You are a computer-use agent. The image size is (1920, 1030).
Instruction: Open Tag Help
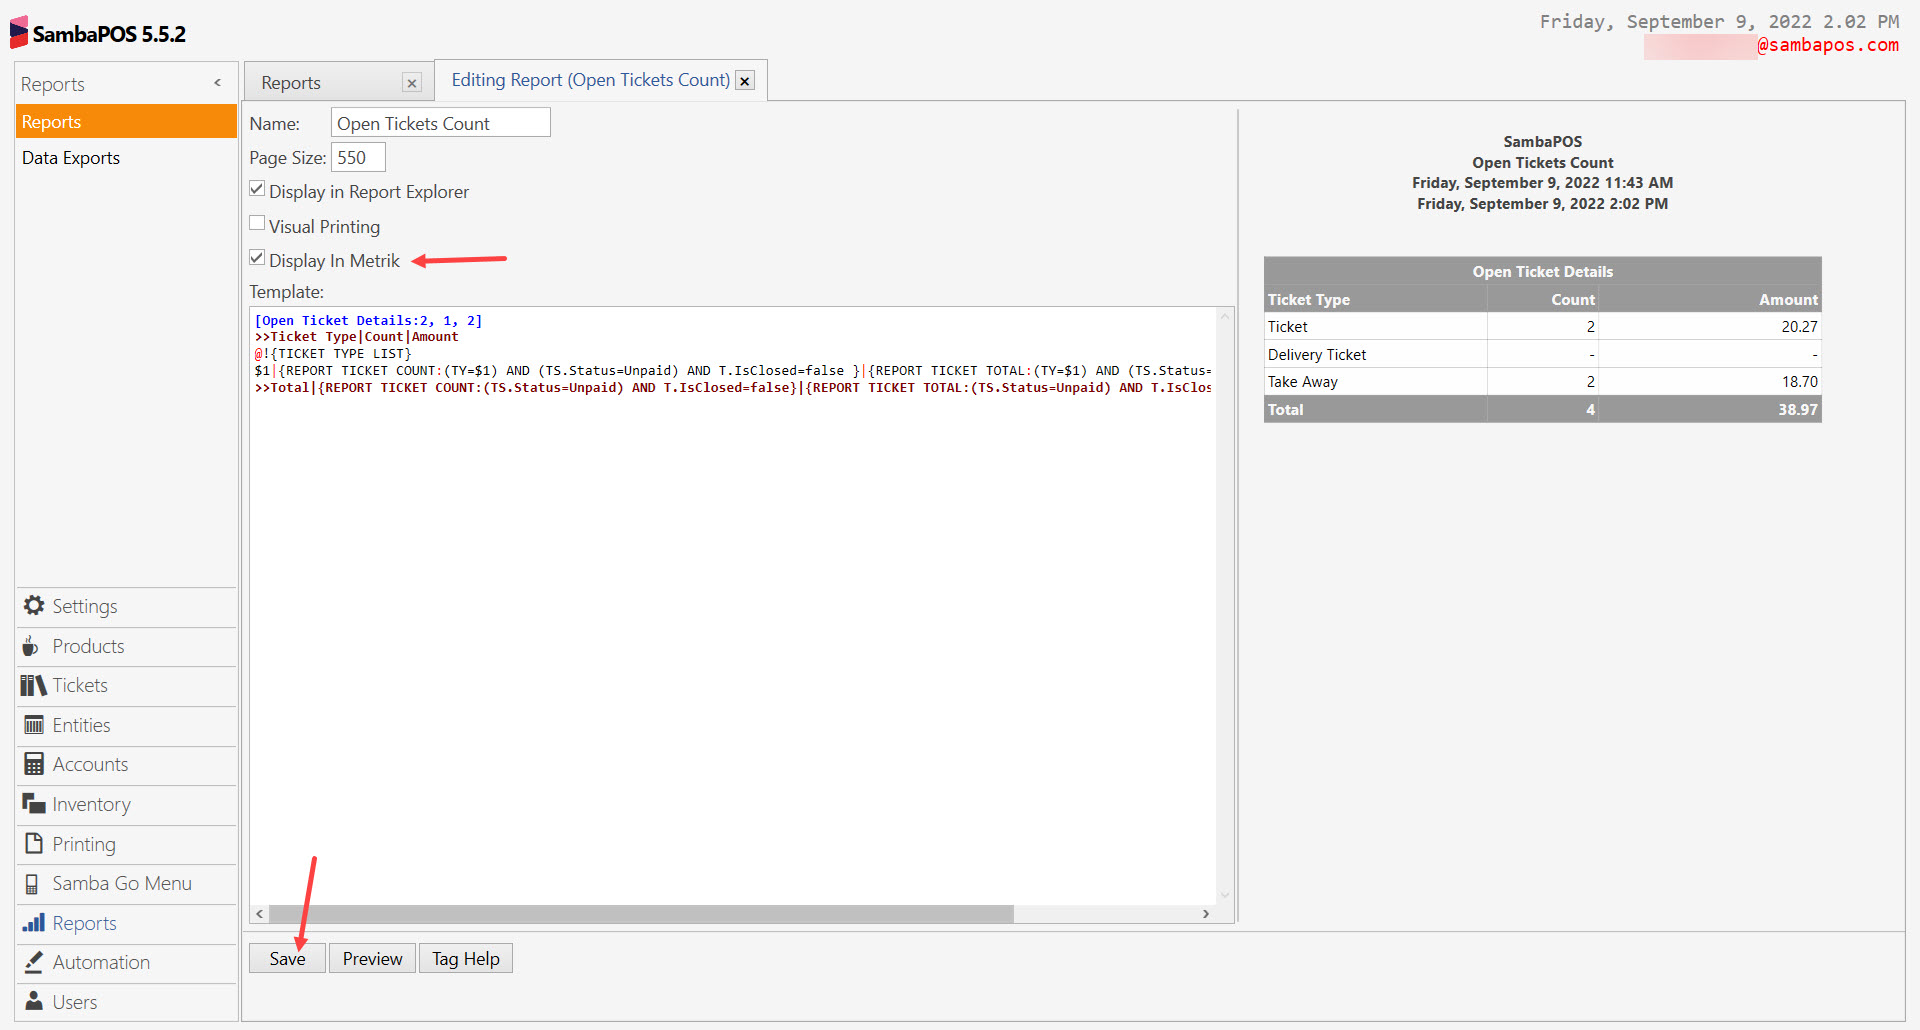pos(465,957)
